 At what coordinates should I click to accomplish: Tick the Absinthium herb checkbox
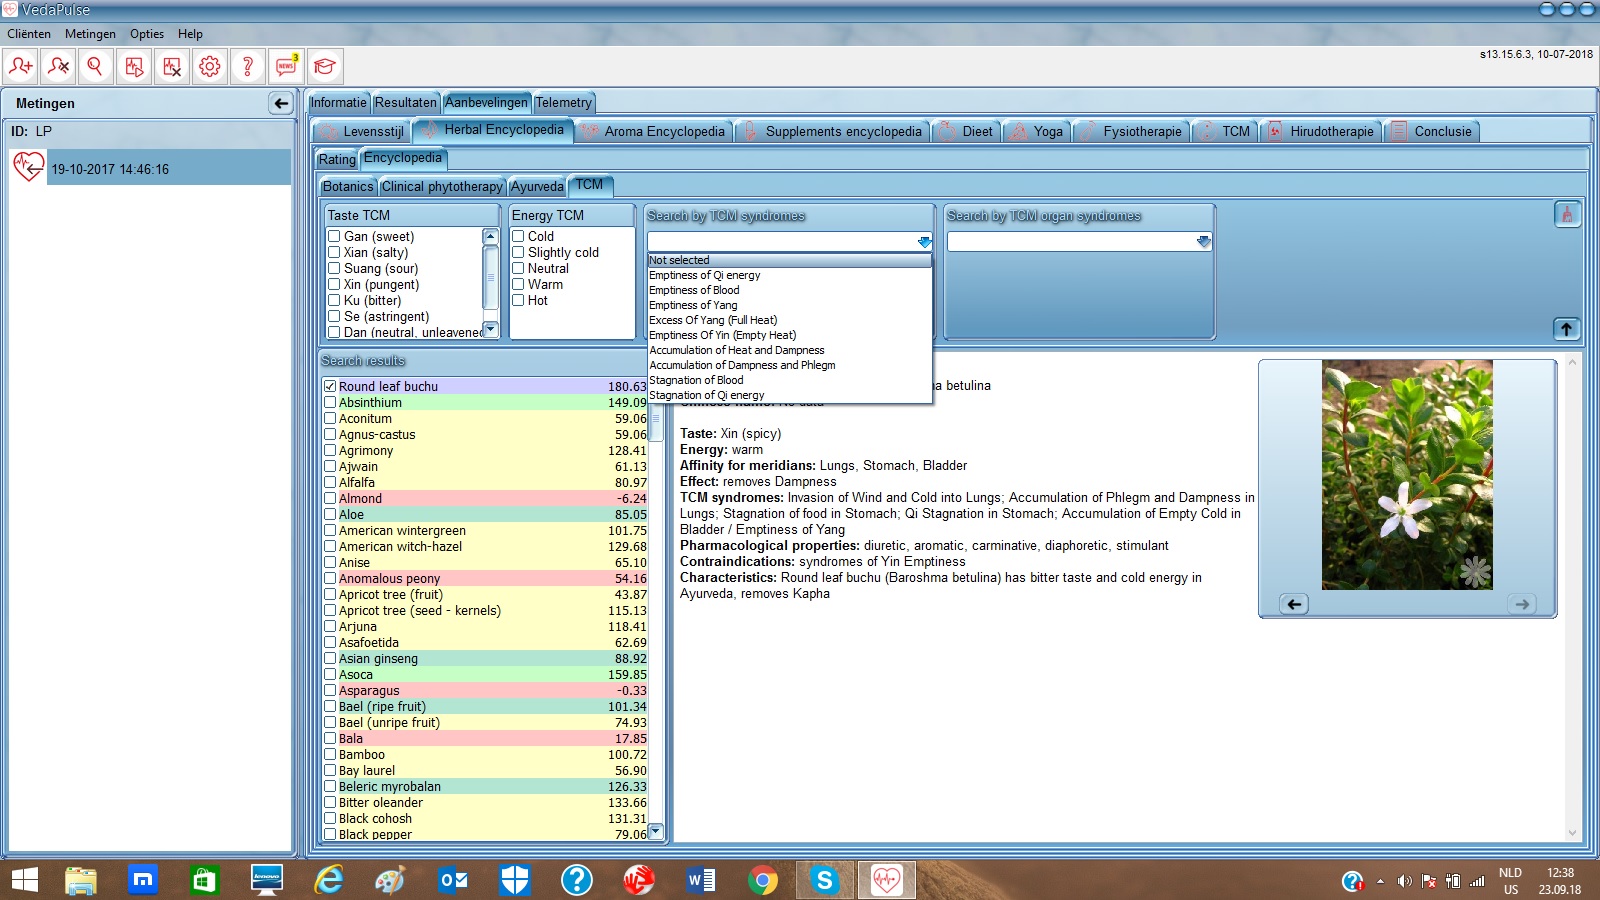click(330, 403)
